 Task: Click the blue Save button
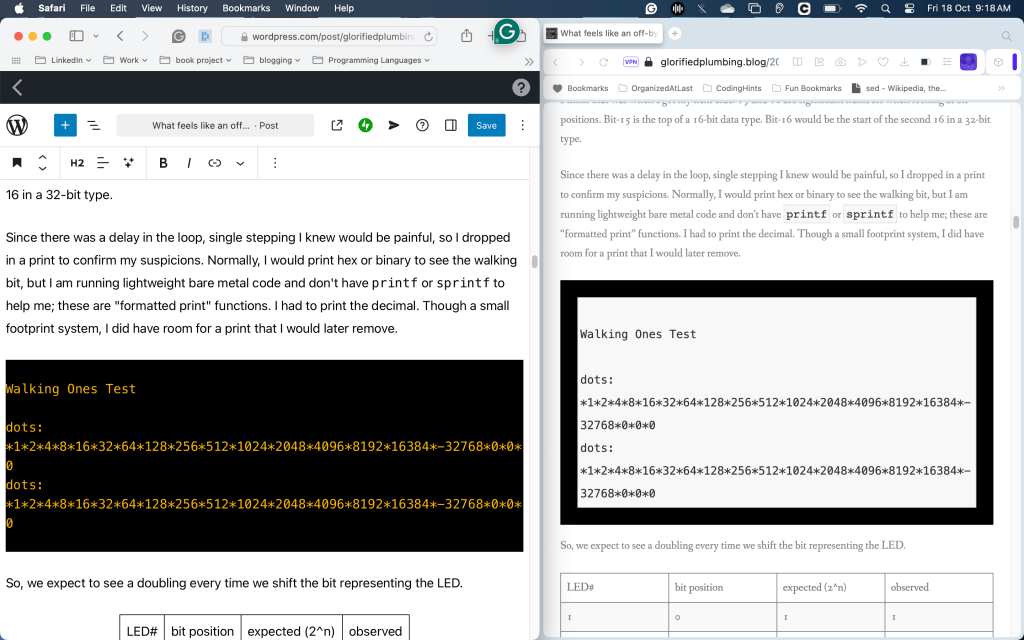(x=486, y=125)
